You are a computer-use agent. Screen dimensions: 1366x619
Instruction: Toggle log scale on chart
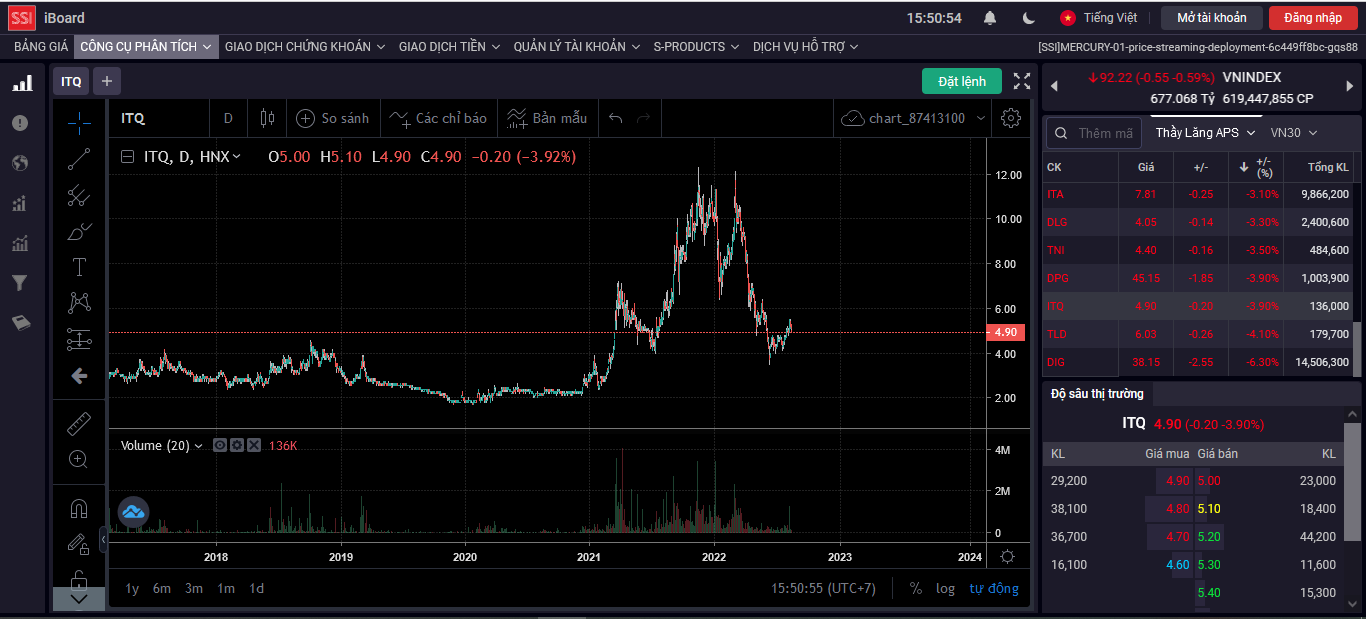[x=945, y=588]
